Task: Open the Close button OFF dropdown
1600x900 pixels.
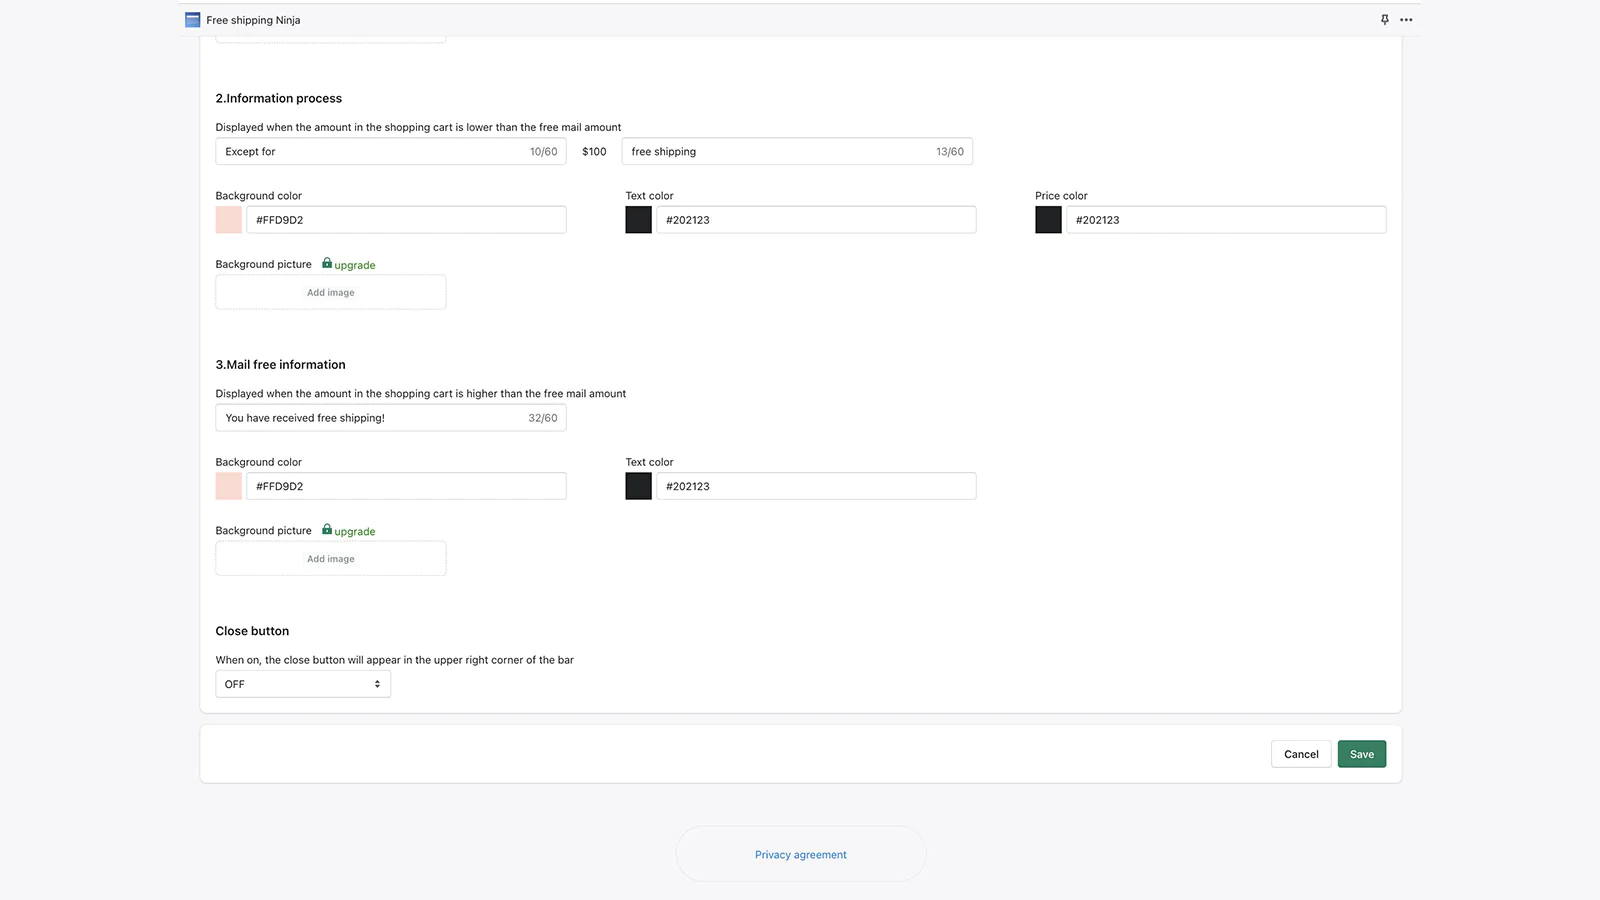Action: pyautogui.click(x=303, y=684)
